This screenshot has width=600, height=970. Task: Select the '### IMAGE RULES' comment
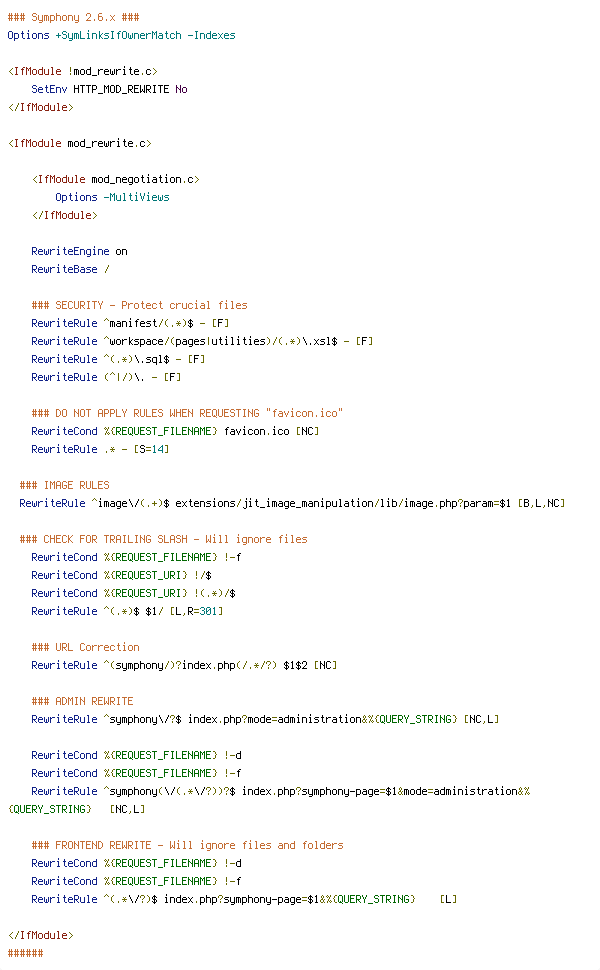pyautogui.click(x=64, y=485)
